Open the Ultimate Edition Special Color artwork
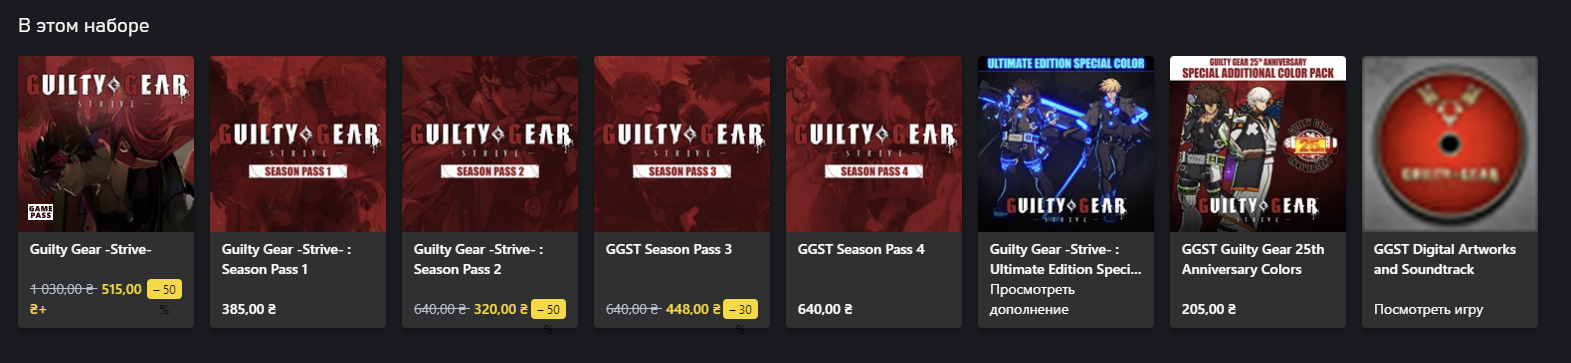 (1066, 144)
